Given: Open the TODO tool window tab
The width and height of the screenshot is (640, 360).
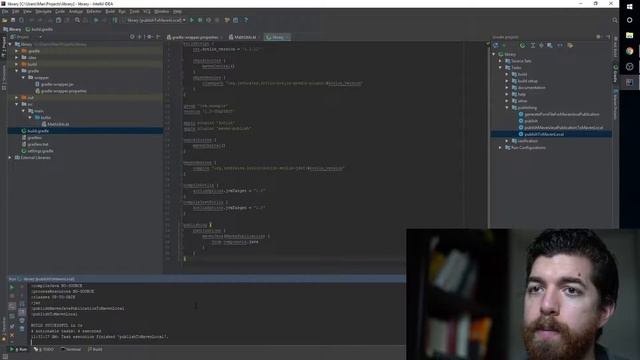Looking at the screenshot, I should point(44,349).
